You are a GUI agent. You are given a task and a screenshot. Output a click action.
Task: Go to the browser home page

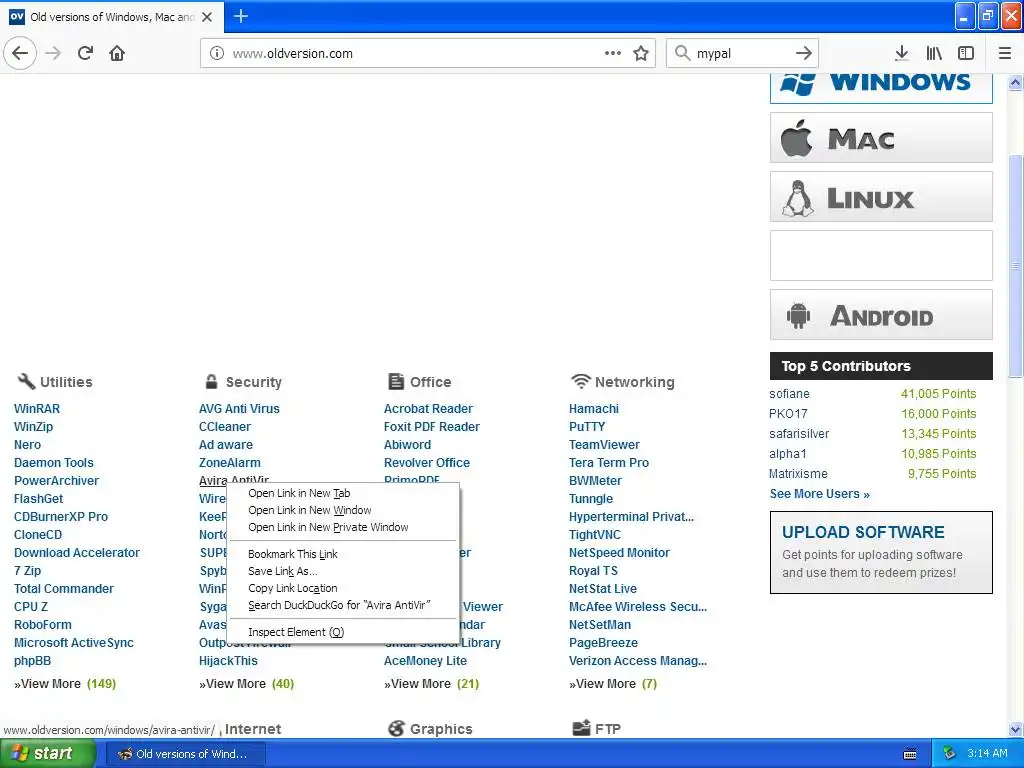click(117, 53)
